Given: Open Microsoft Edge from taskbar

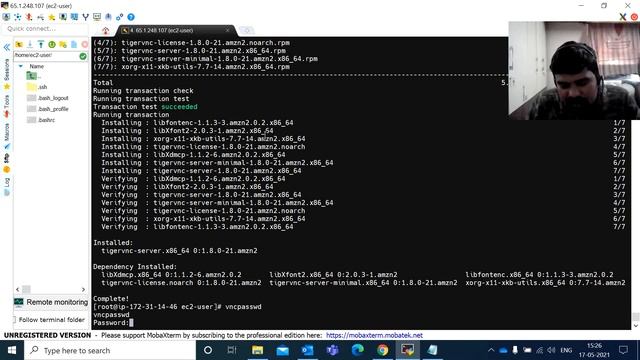Looking at the screenshot, I should point(358,350).
